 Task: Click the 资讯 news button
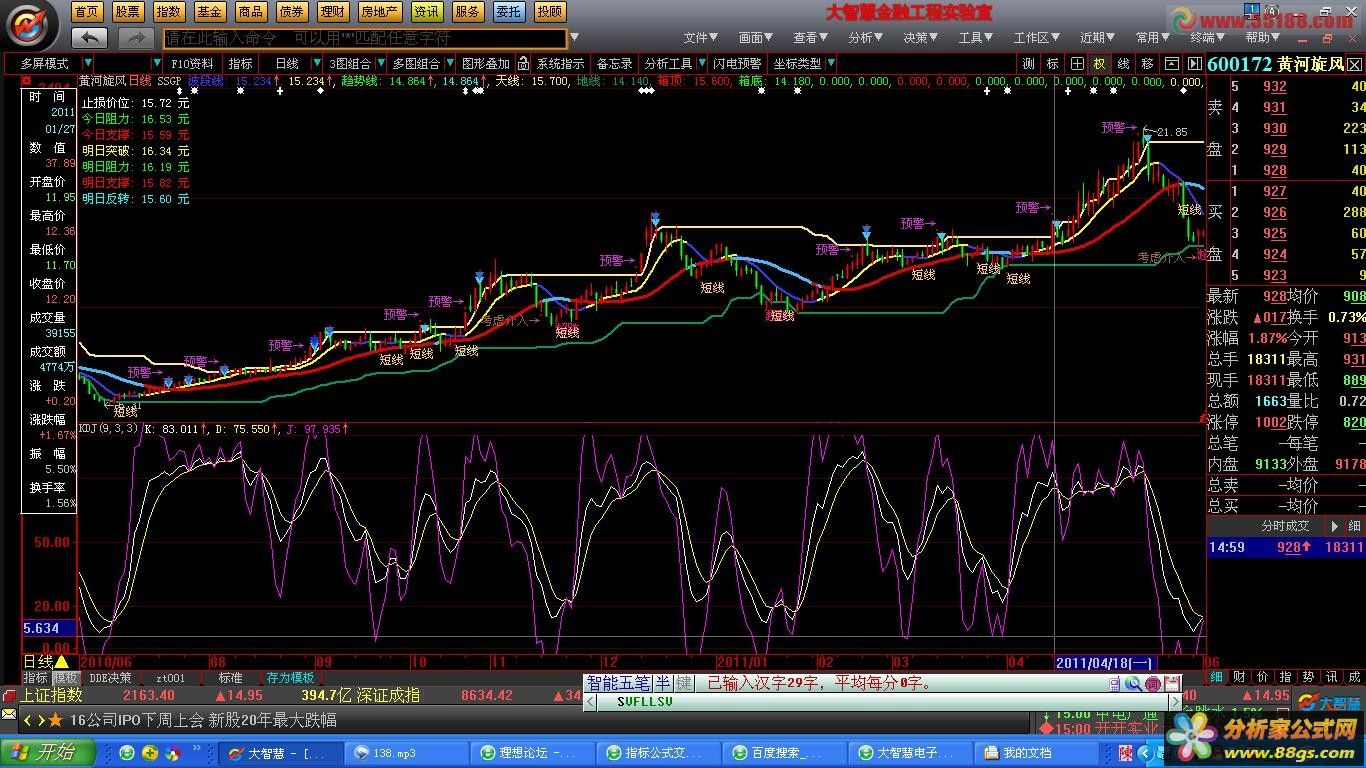[x=426, y=12]
